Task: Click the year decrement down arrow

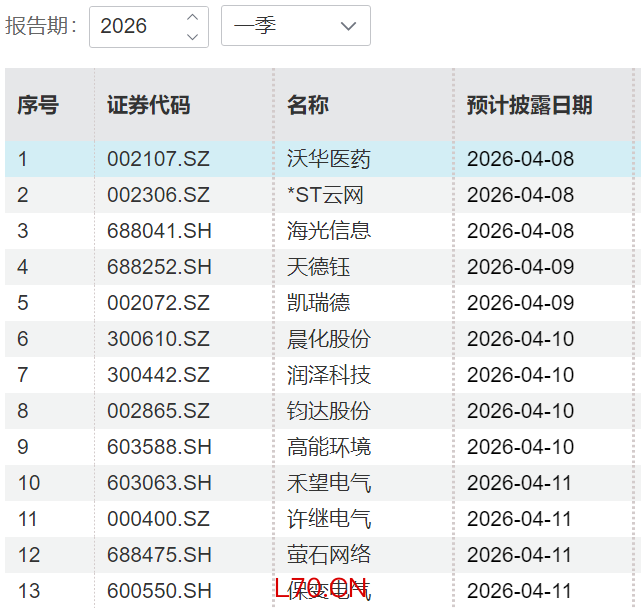Action: (193, 36)
